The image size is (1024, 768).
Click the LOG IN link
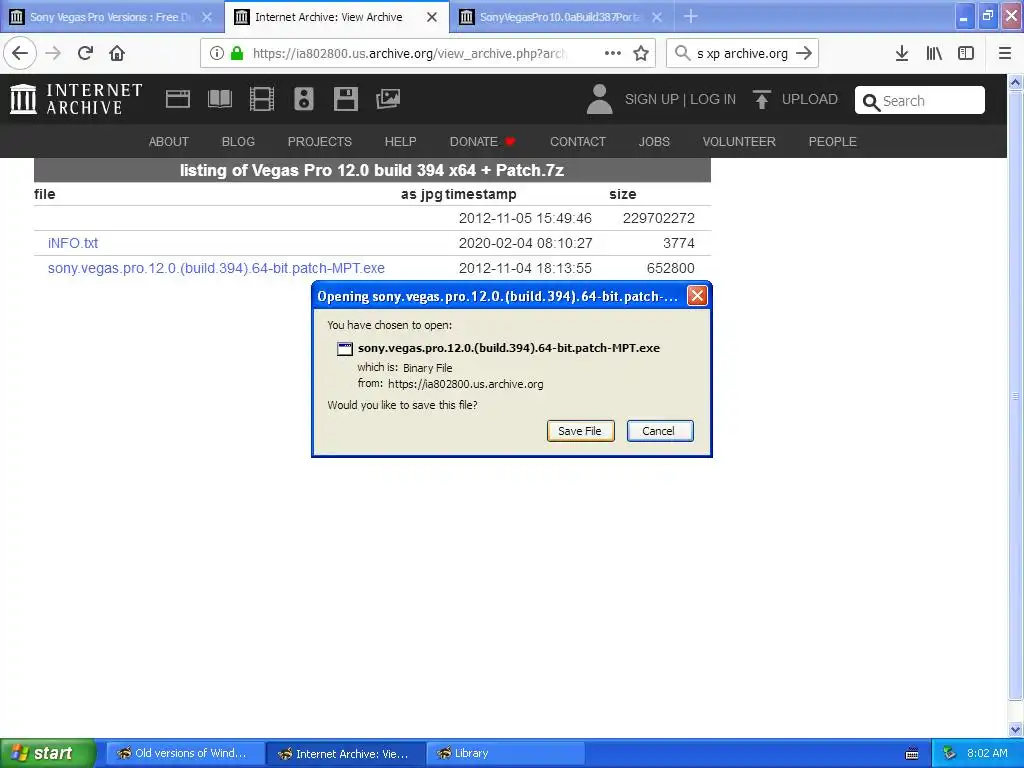(712, 99)
